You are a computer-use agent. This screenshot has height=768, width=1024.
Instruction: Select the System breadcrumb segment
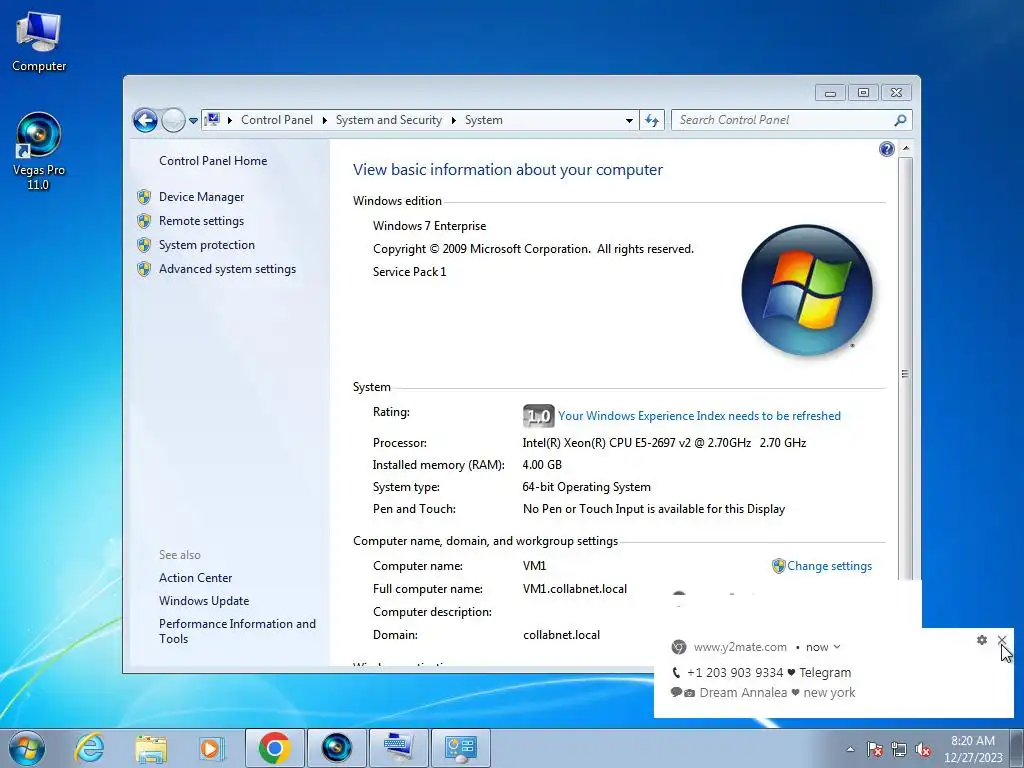pos(484,120)
